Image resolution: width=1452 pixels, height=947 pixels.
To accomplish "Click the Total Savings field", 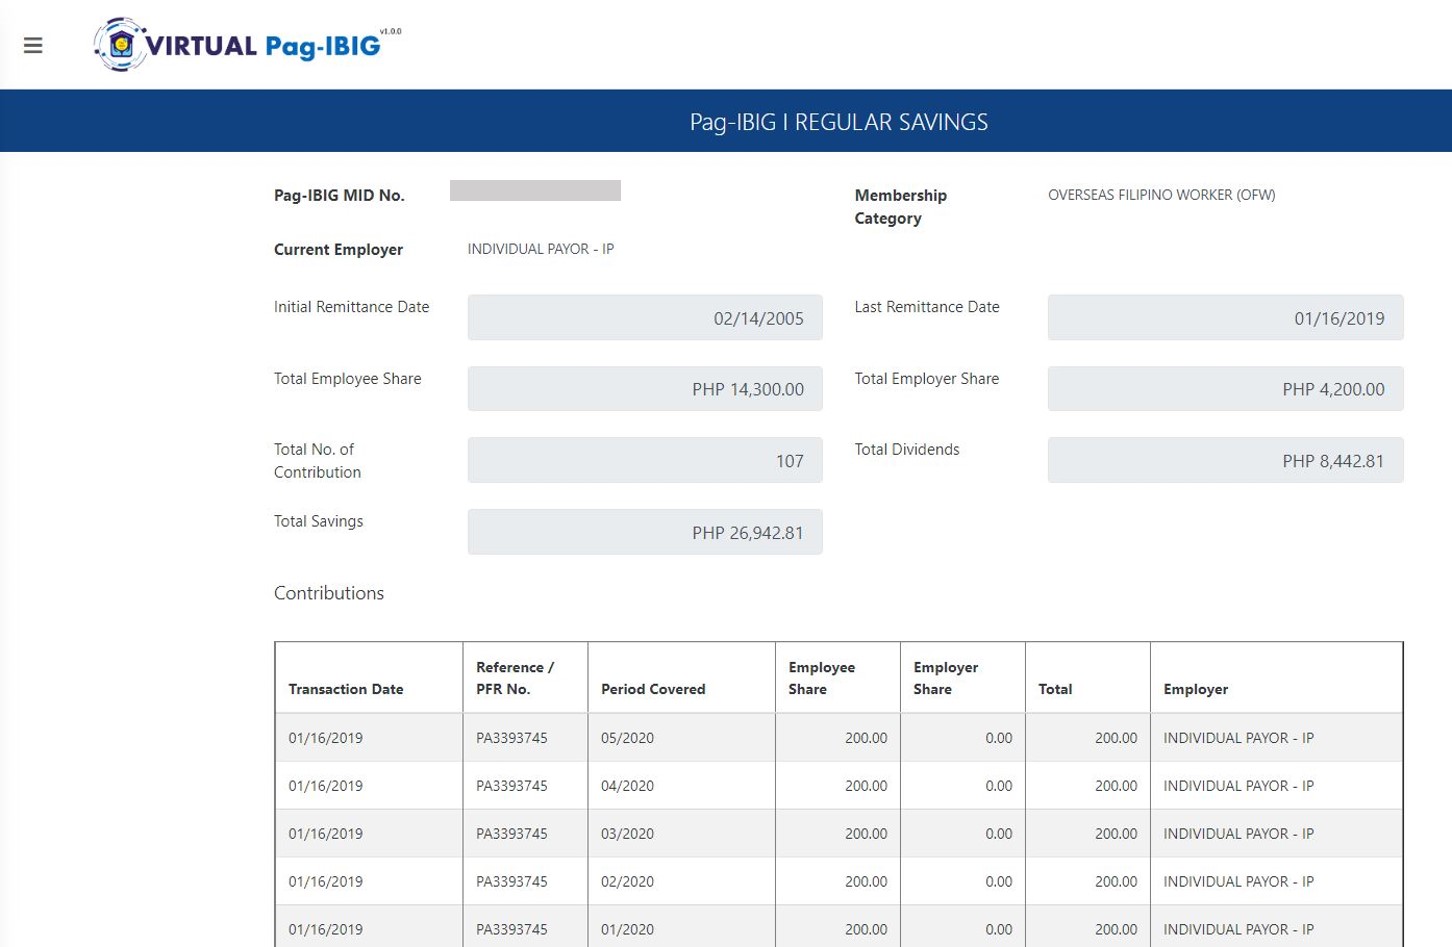I will click(645, 532).
